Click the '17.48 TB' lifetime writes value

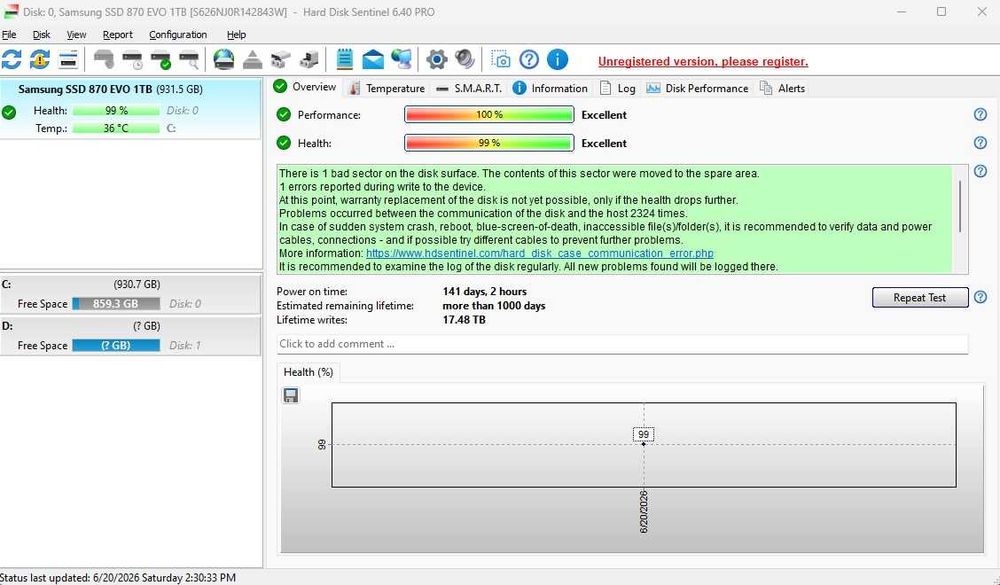pos(464,320)
